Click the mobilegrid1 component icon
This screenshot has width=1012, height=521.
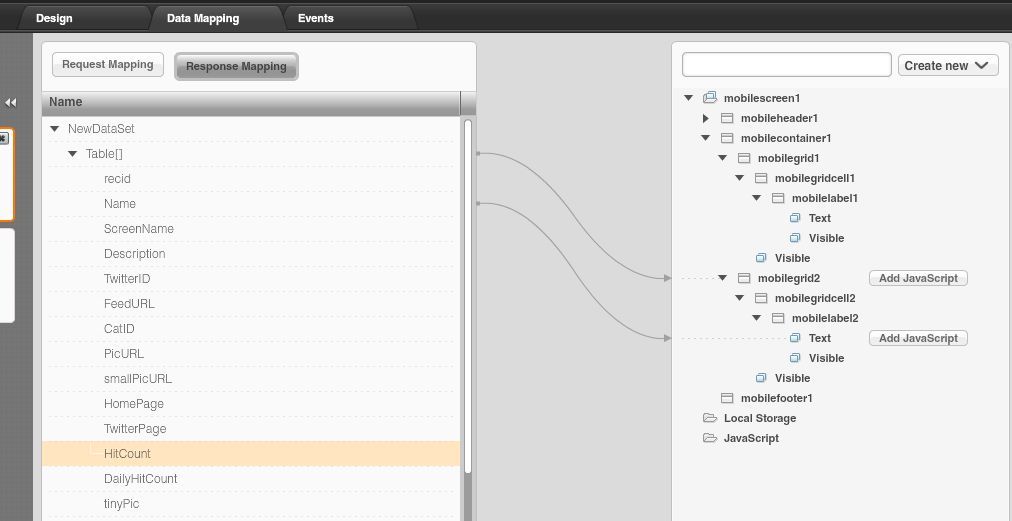pos(744,158)
